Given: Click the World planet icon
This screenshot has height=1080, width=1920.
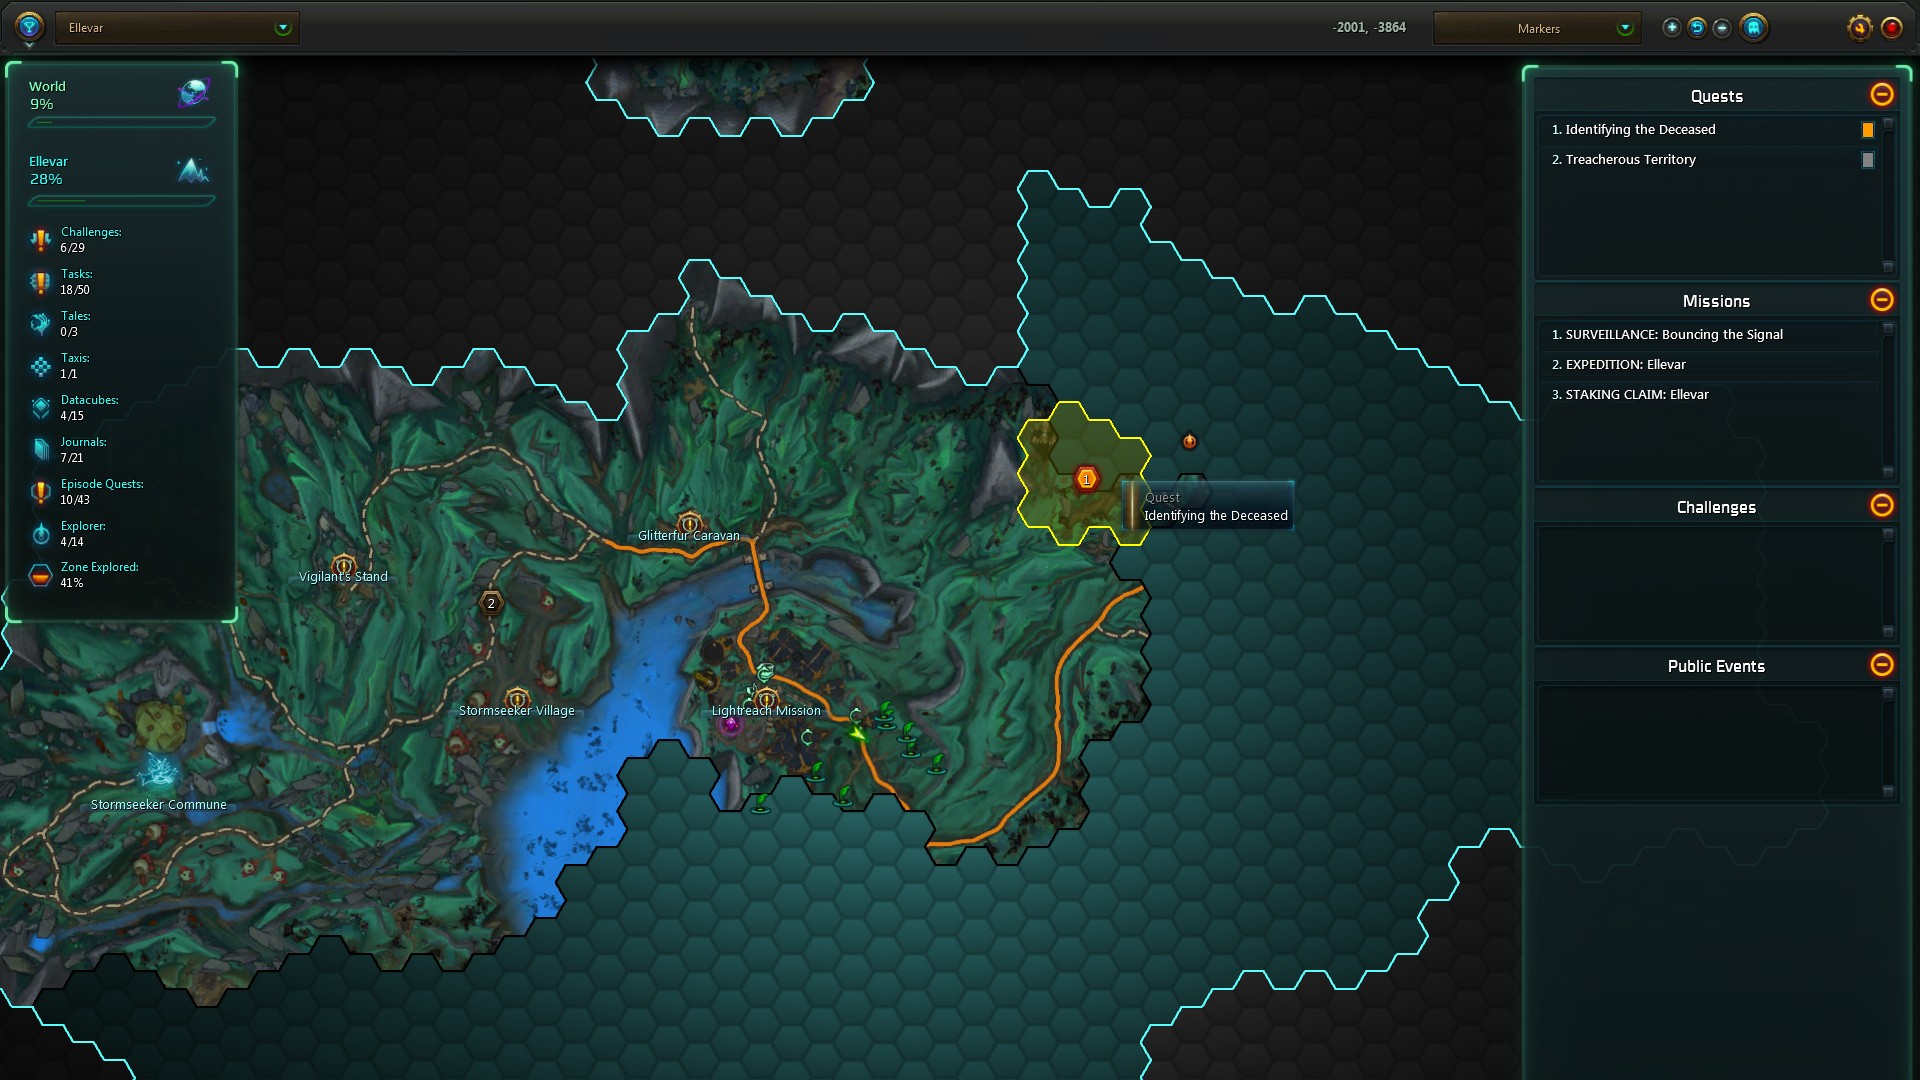Looking at the screenshot, I should [x=193, y=94].
